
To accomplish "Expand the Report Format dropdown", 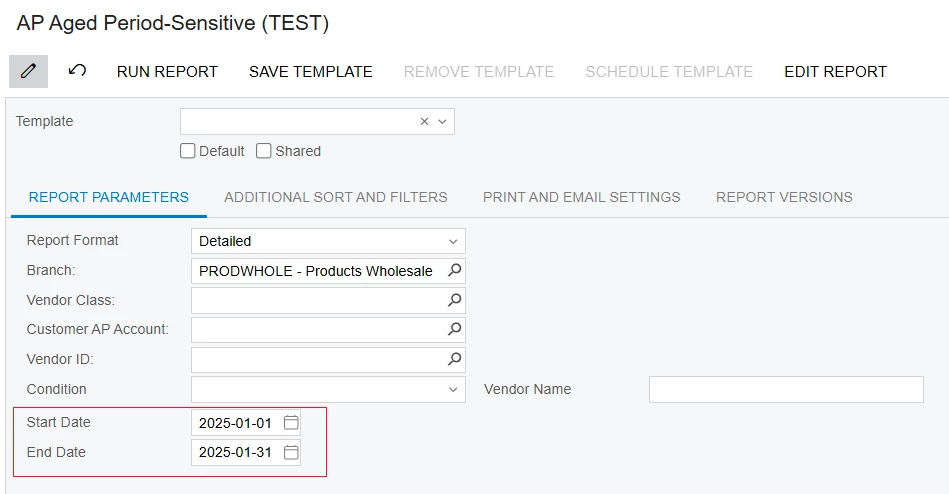I will [x=453, y=241].
